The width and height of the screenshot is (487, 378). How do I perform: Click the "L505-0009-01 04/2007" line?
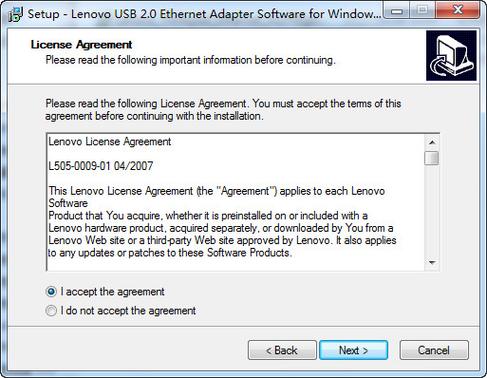point(101,166)
